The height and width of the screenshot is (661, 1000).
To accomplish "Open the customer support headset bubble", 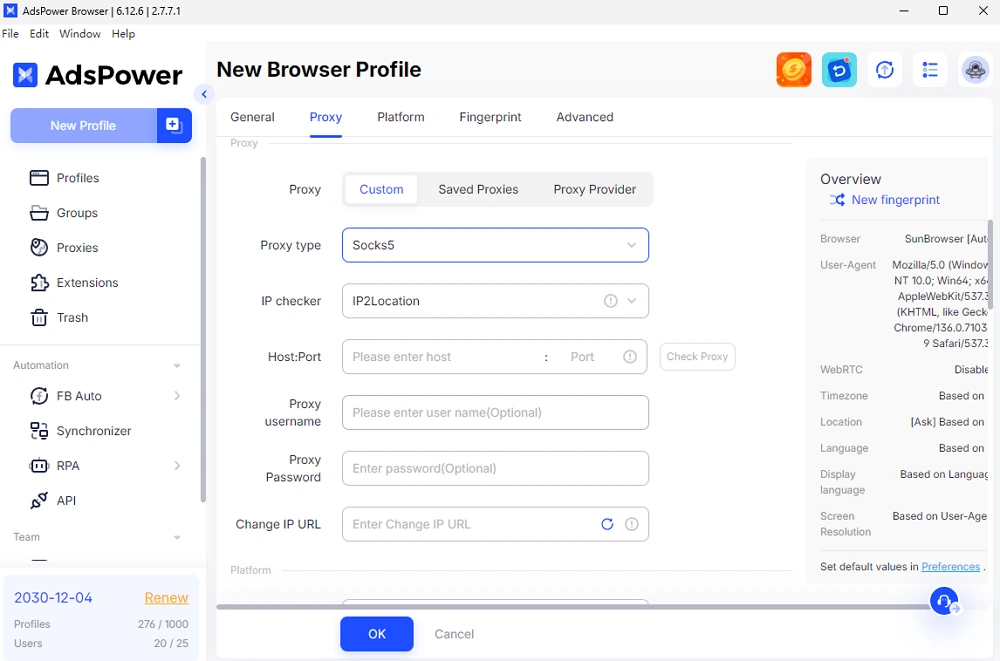I will tap(944, 601).
